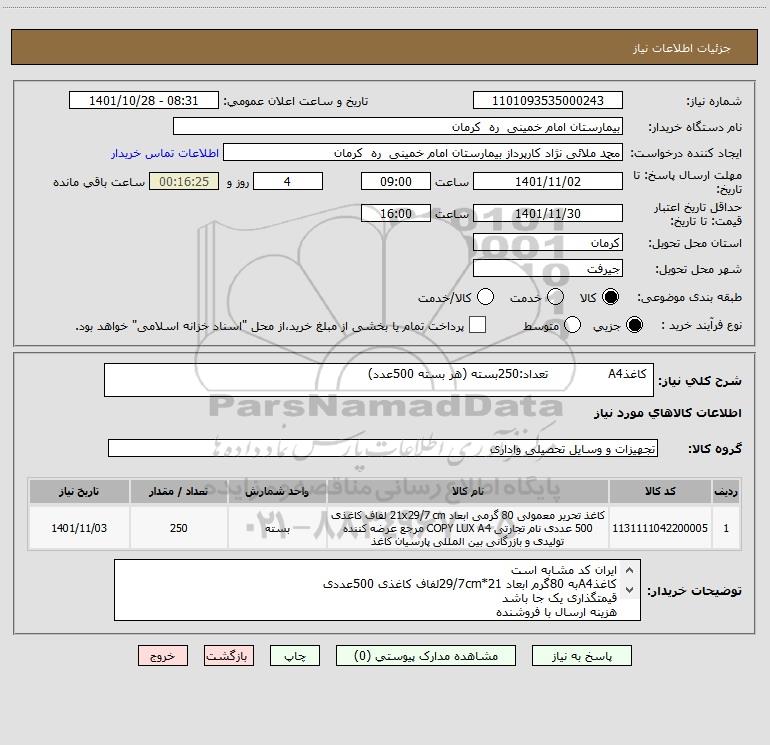
Task: Click the COPY LUX A4 item name cell
Action: pyautogui.click(x=468, y=528)
